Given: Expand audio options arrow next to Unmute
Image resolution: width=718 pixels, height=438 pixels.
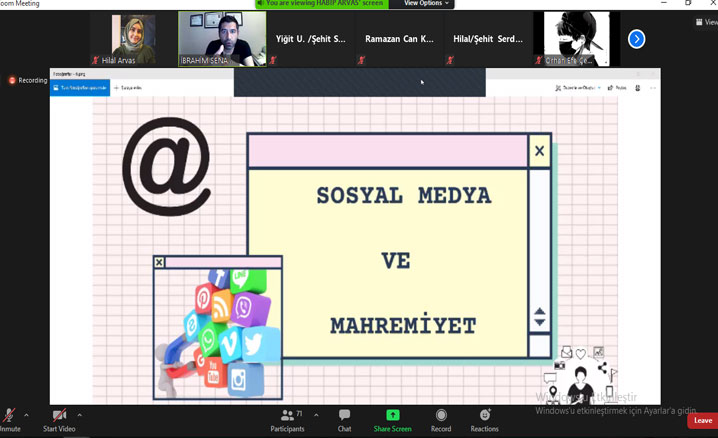Looking at the screenshot, I should [26, 415].
